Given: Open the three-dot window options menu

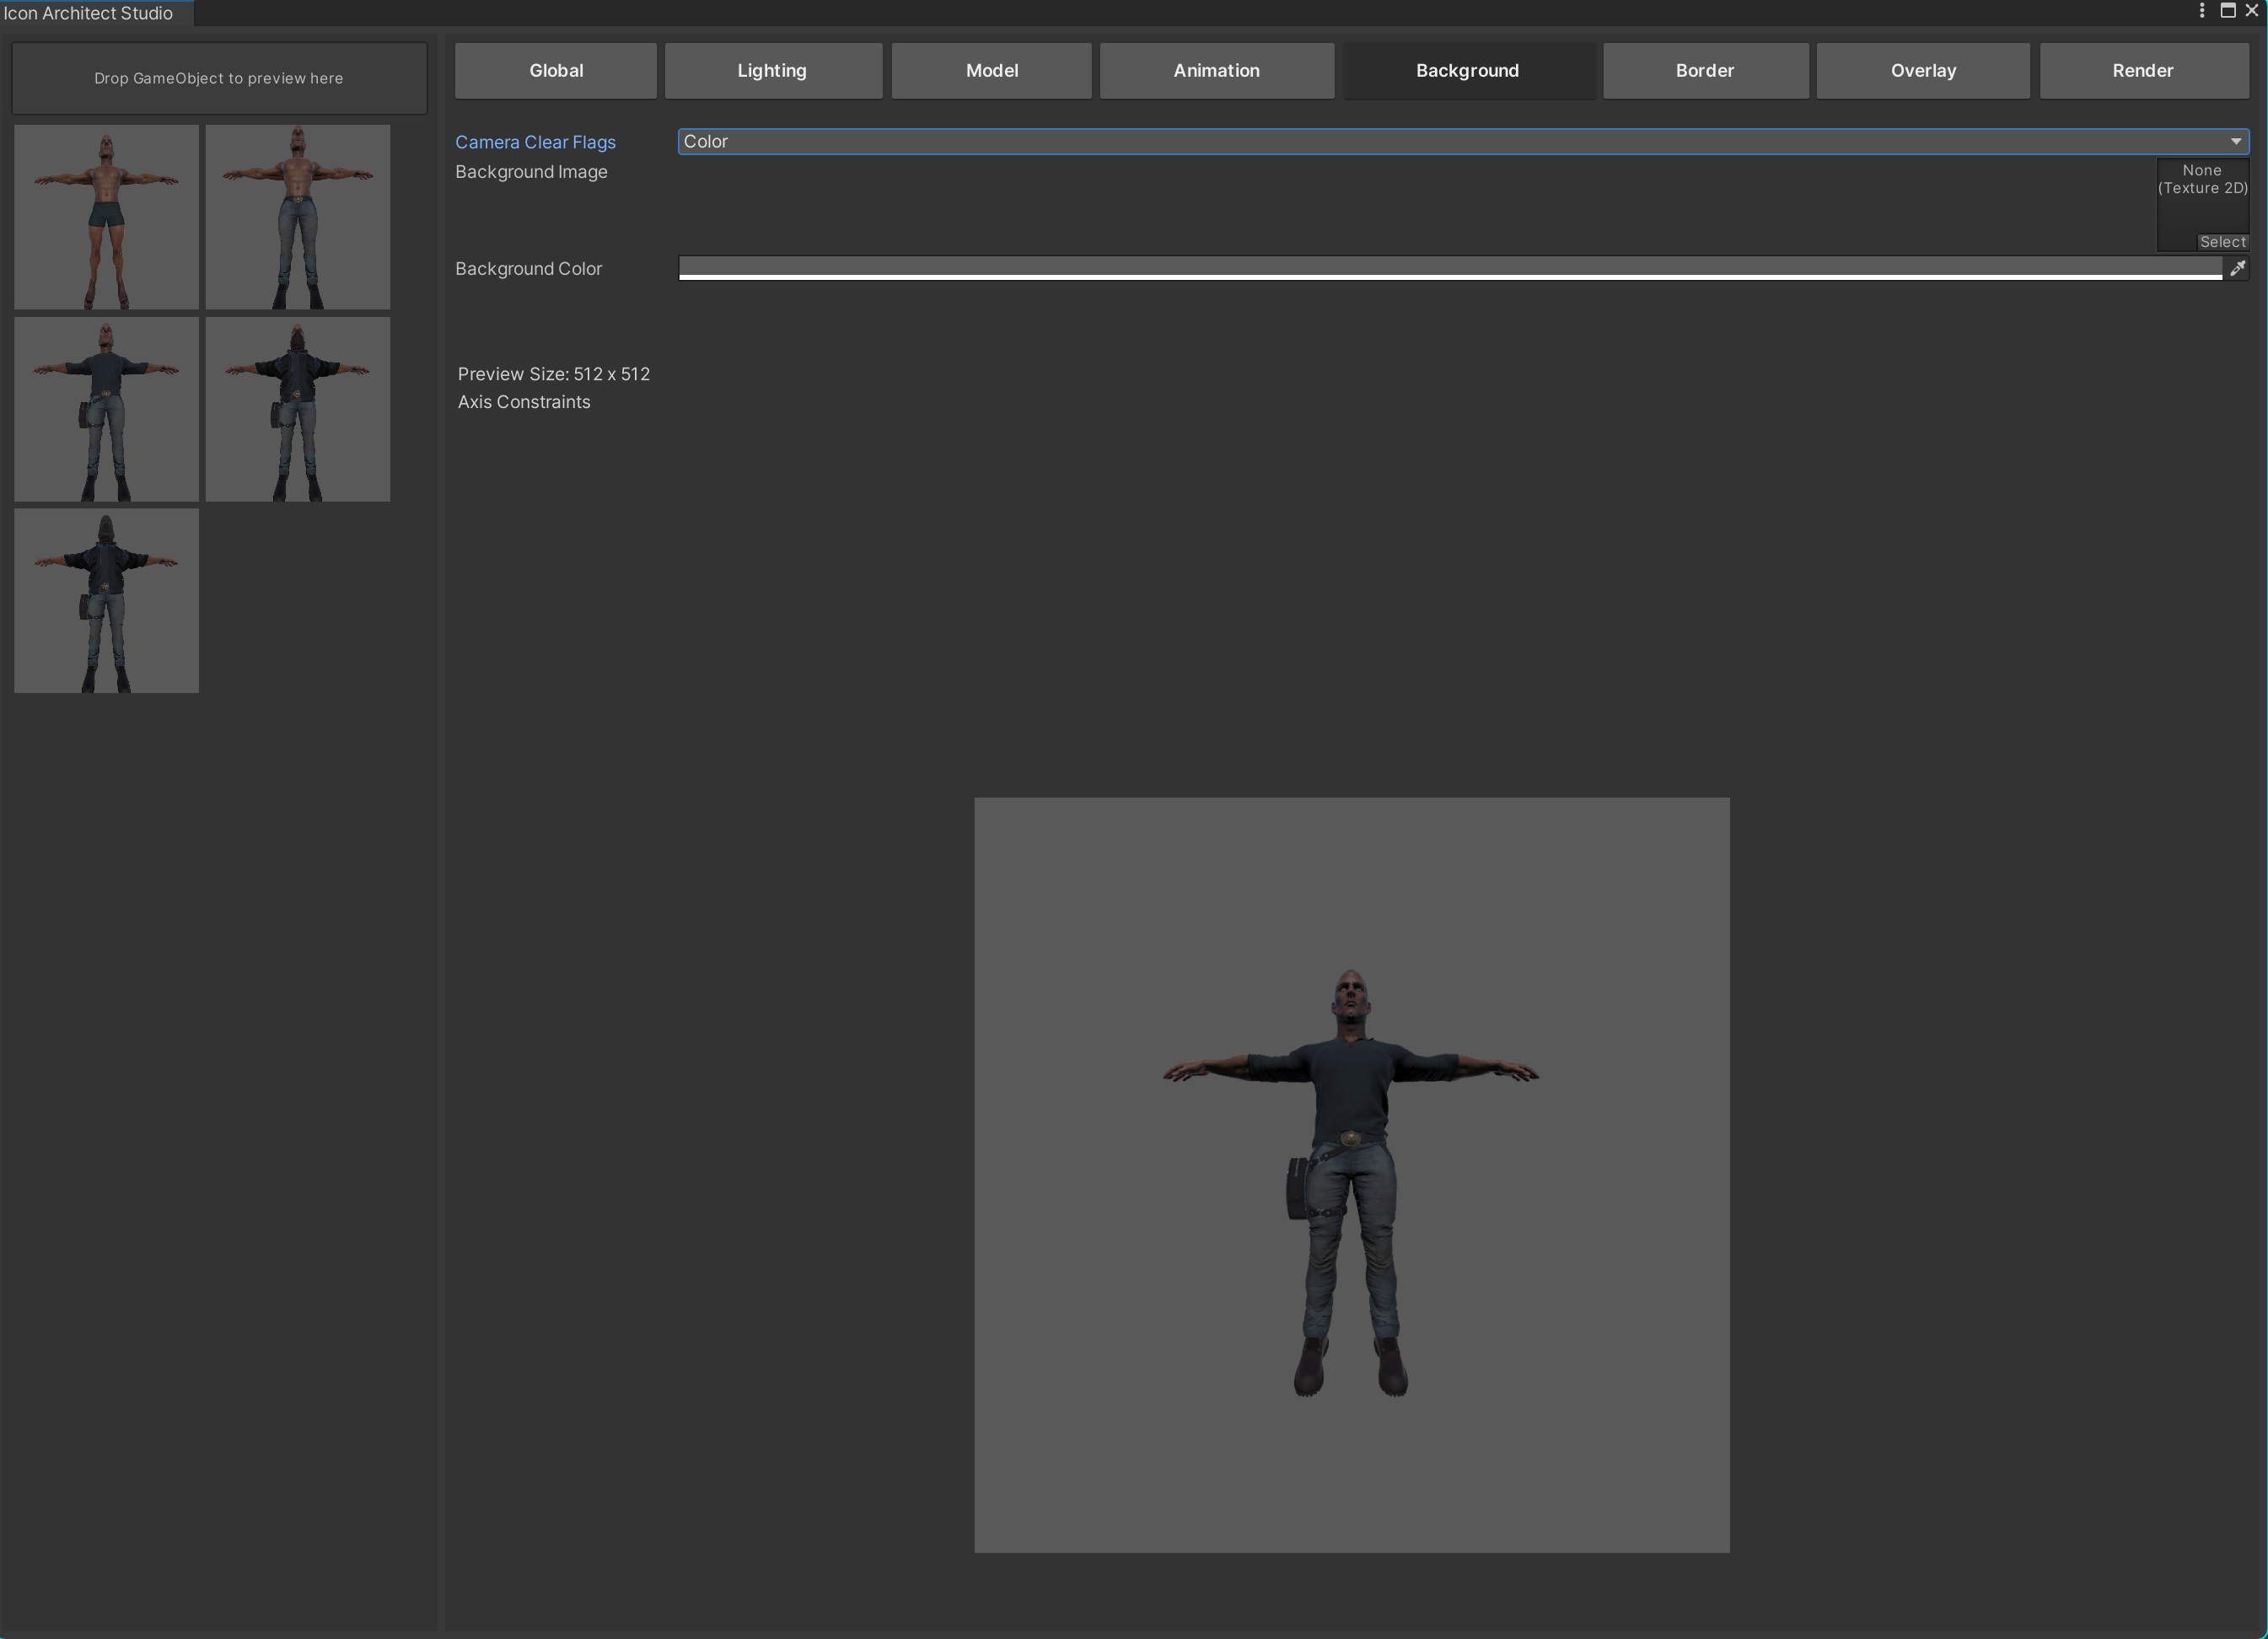Looking at the screenshot, I should (x=2201, y=11).
